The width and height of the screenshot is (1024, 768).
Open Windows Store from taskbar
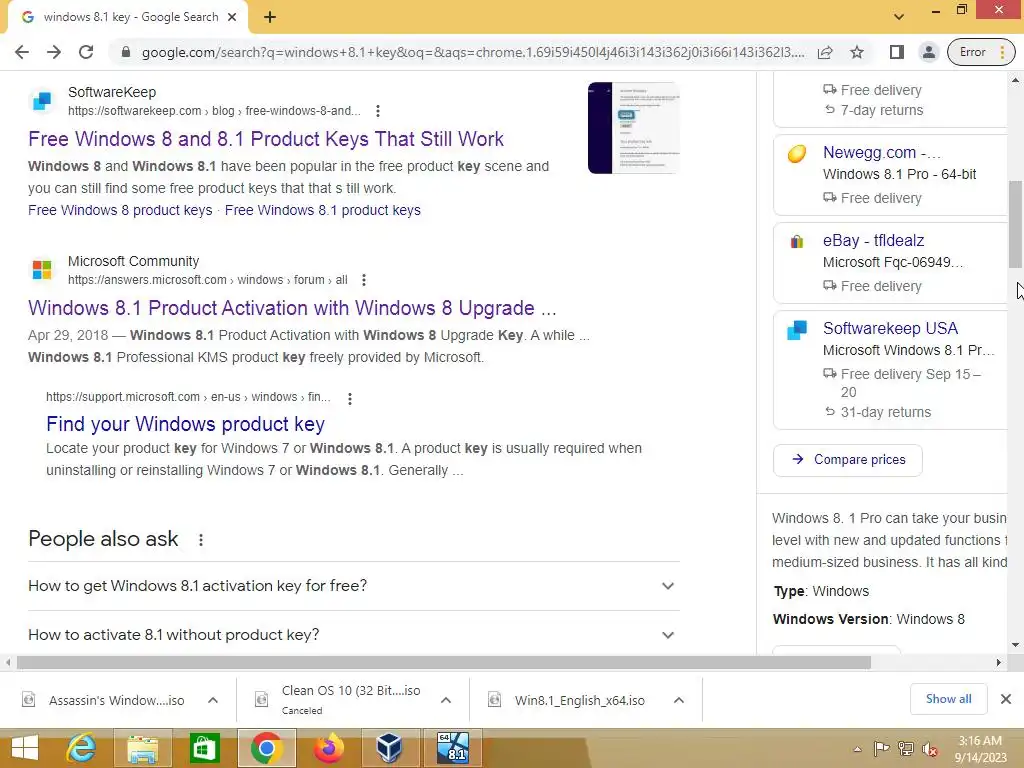point(204,748)
